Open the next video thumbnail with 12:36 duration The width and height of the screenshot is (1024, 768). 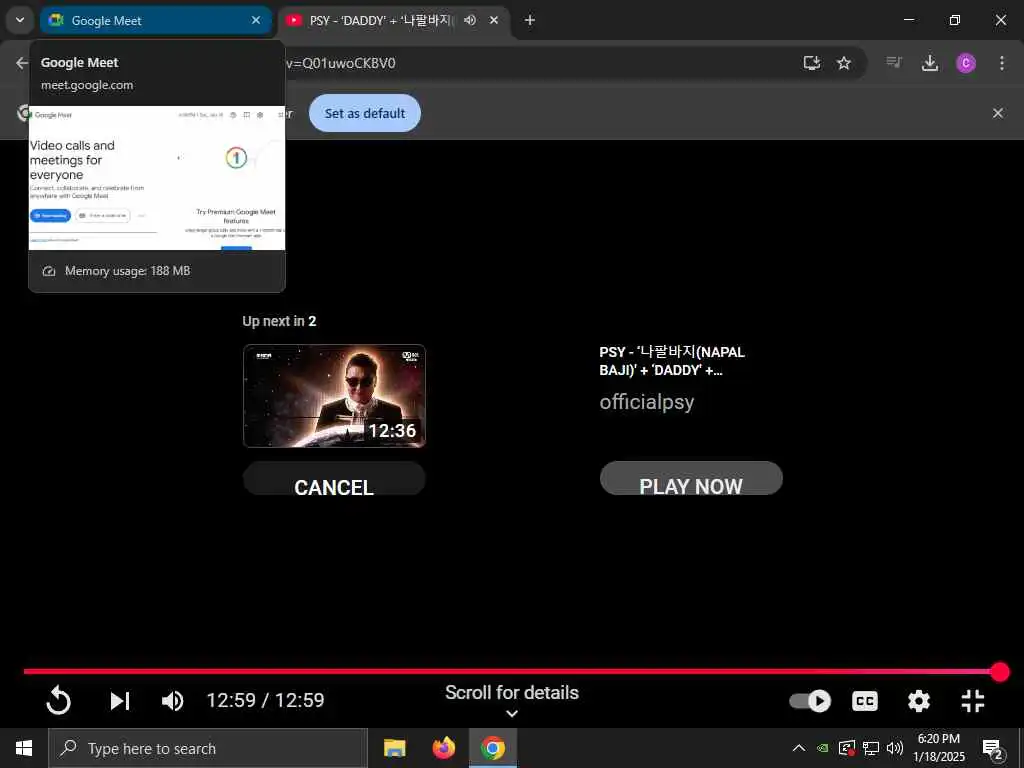pos(334,396)
